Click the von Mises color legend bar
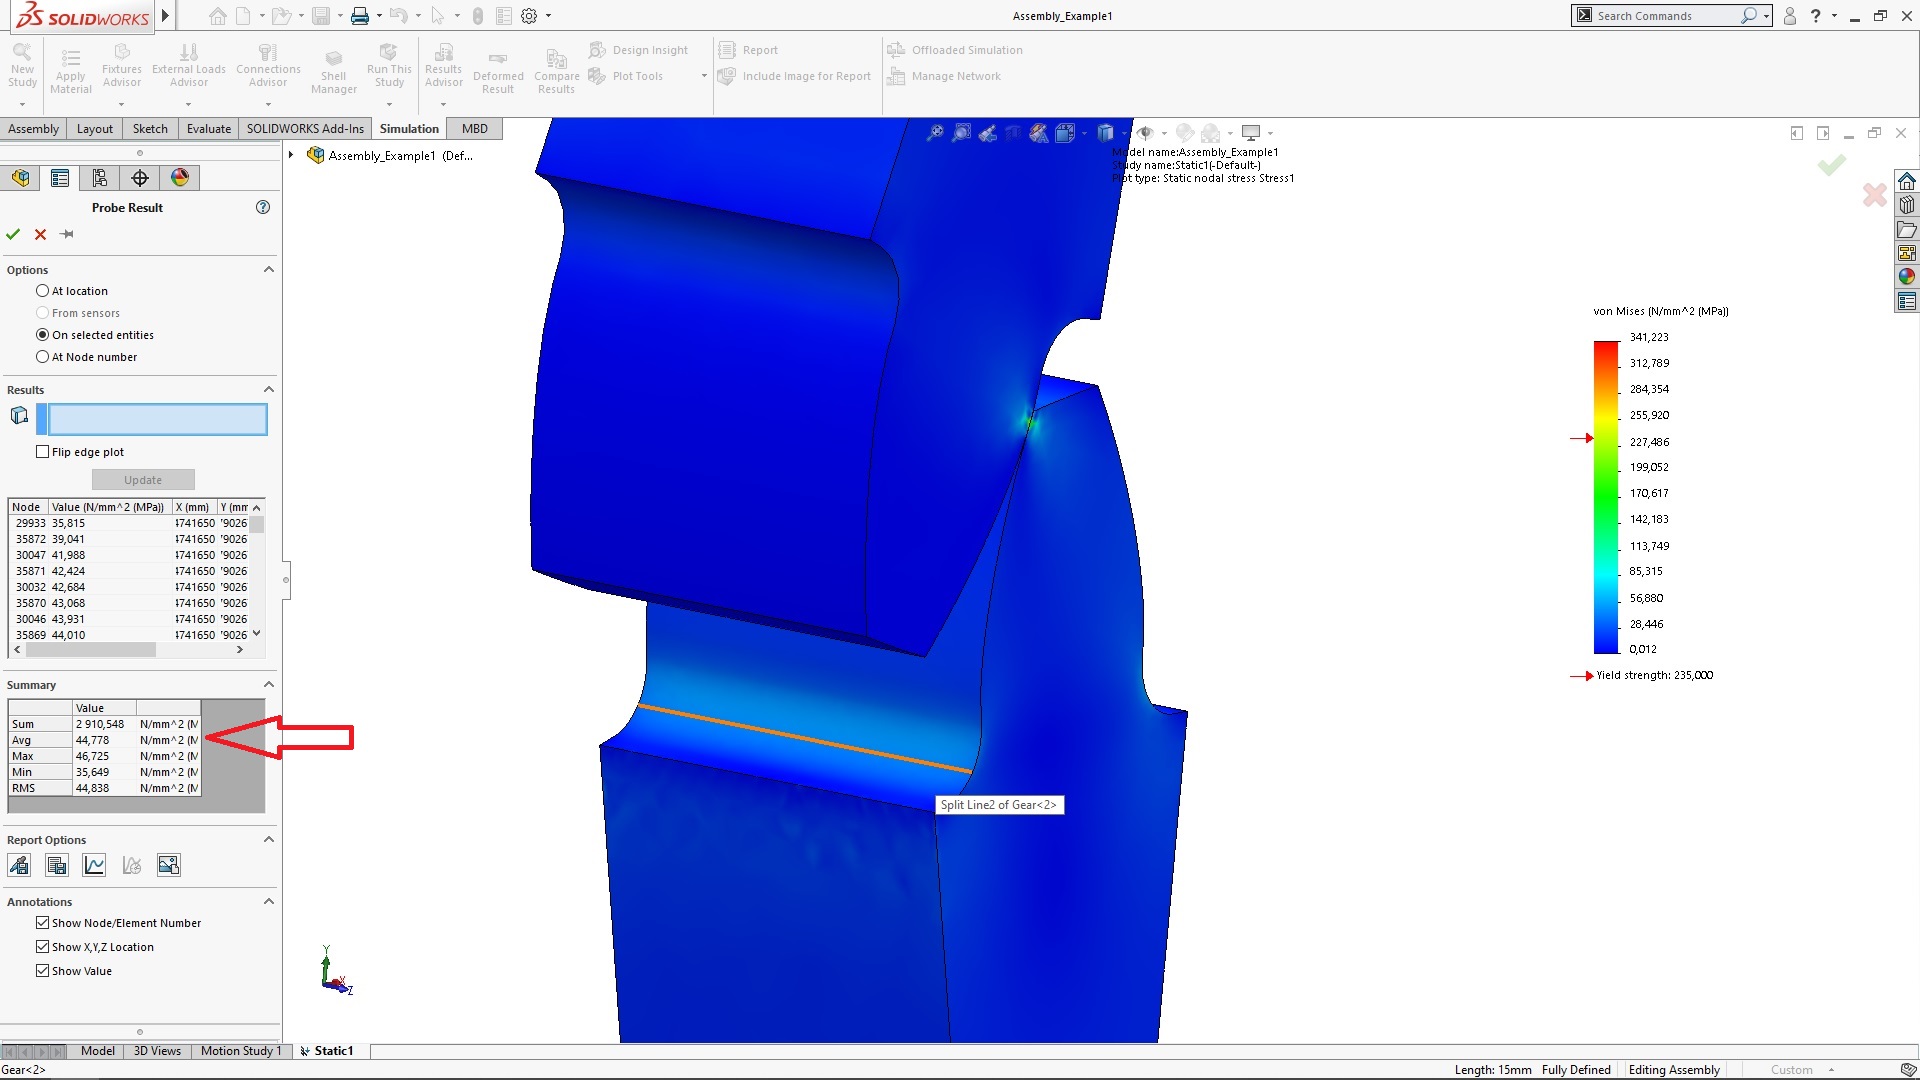 click(x=1606, y=497)
